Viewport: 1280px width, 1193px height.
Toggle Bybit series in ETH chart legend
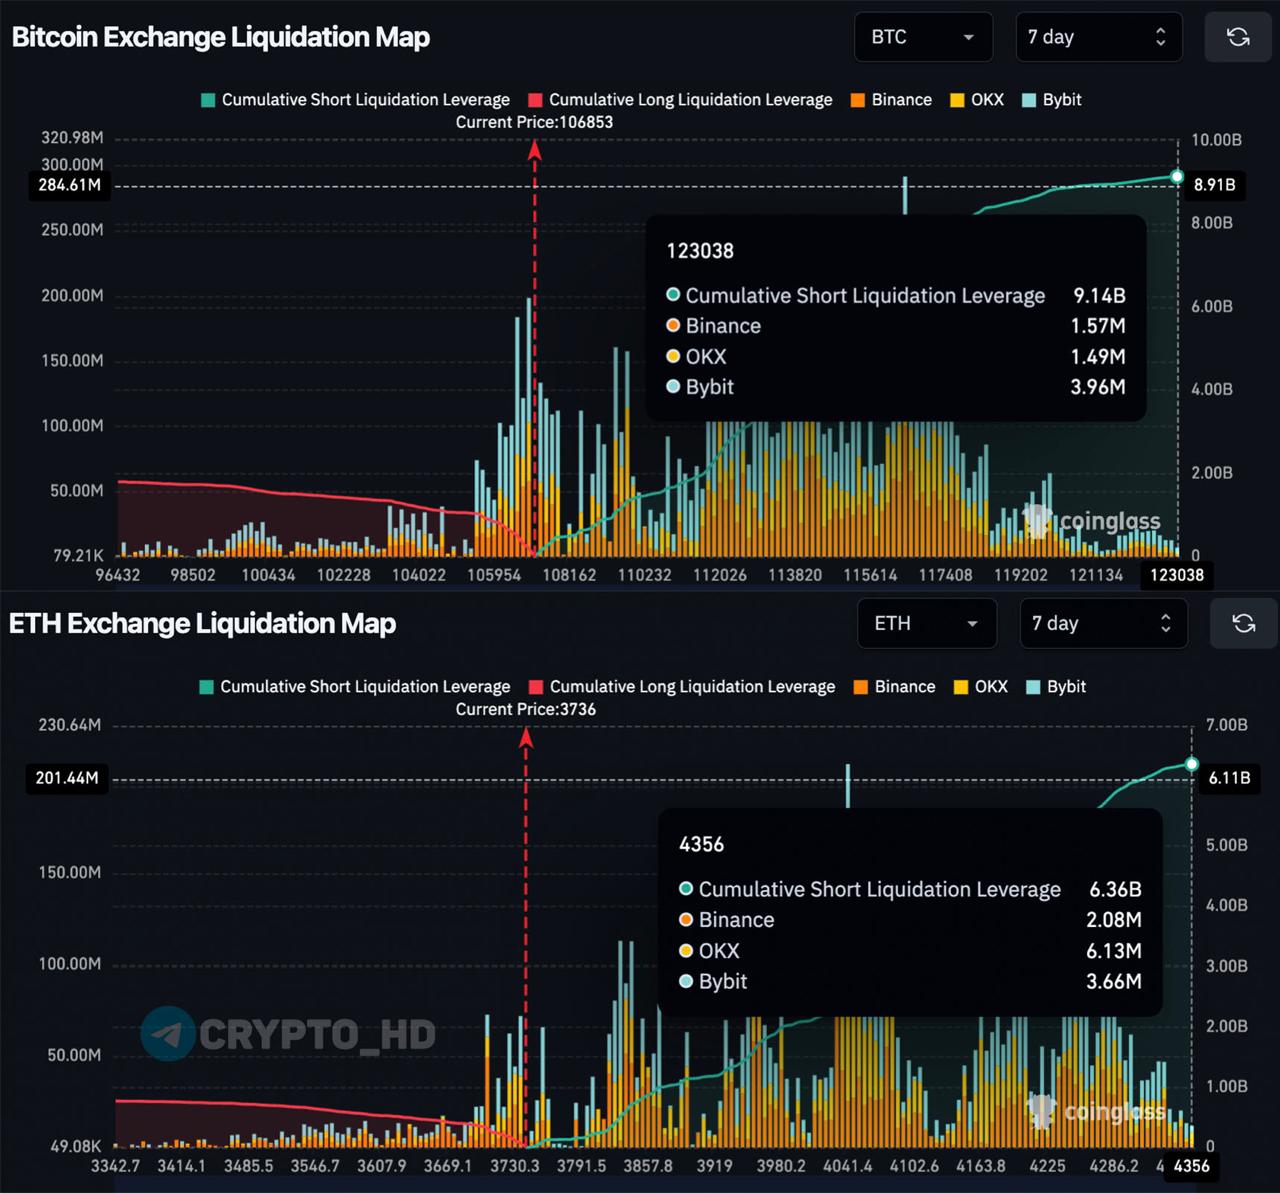tap(1055, 687)
